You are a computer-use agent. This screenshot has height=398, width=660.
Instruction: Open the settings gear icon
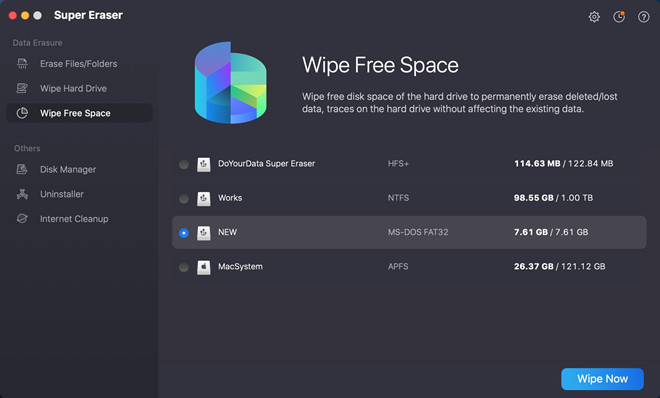(594, 17)
